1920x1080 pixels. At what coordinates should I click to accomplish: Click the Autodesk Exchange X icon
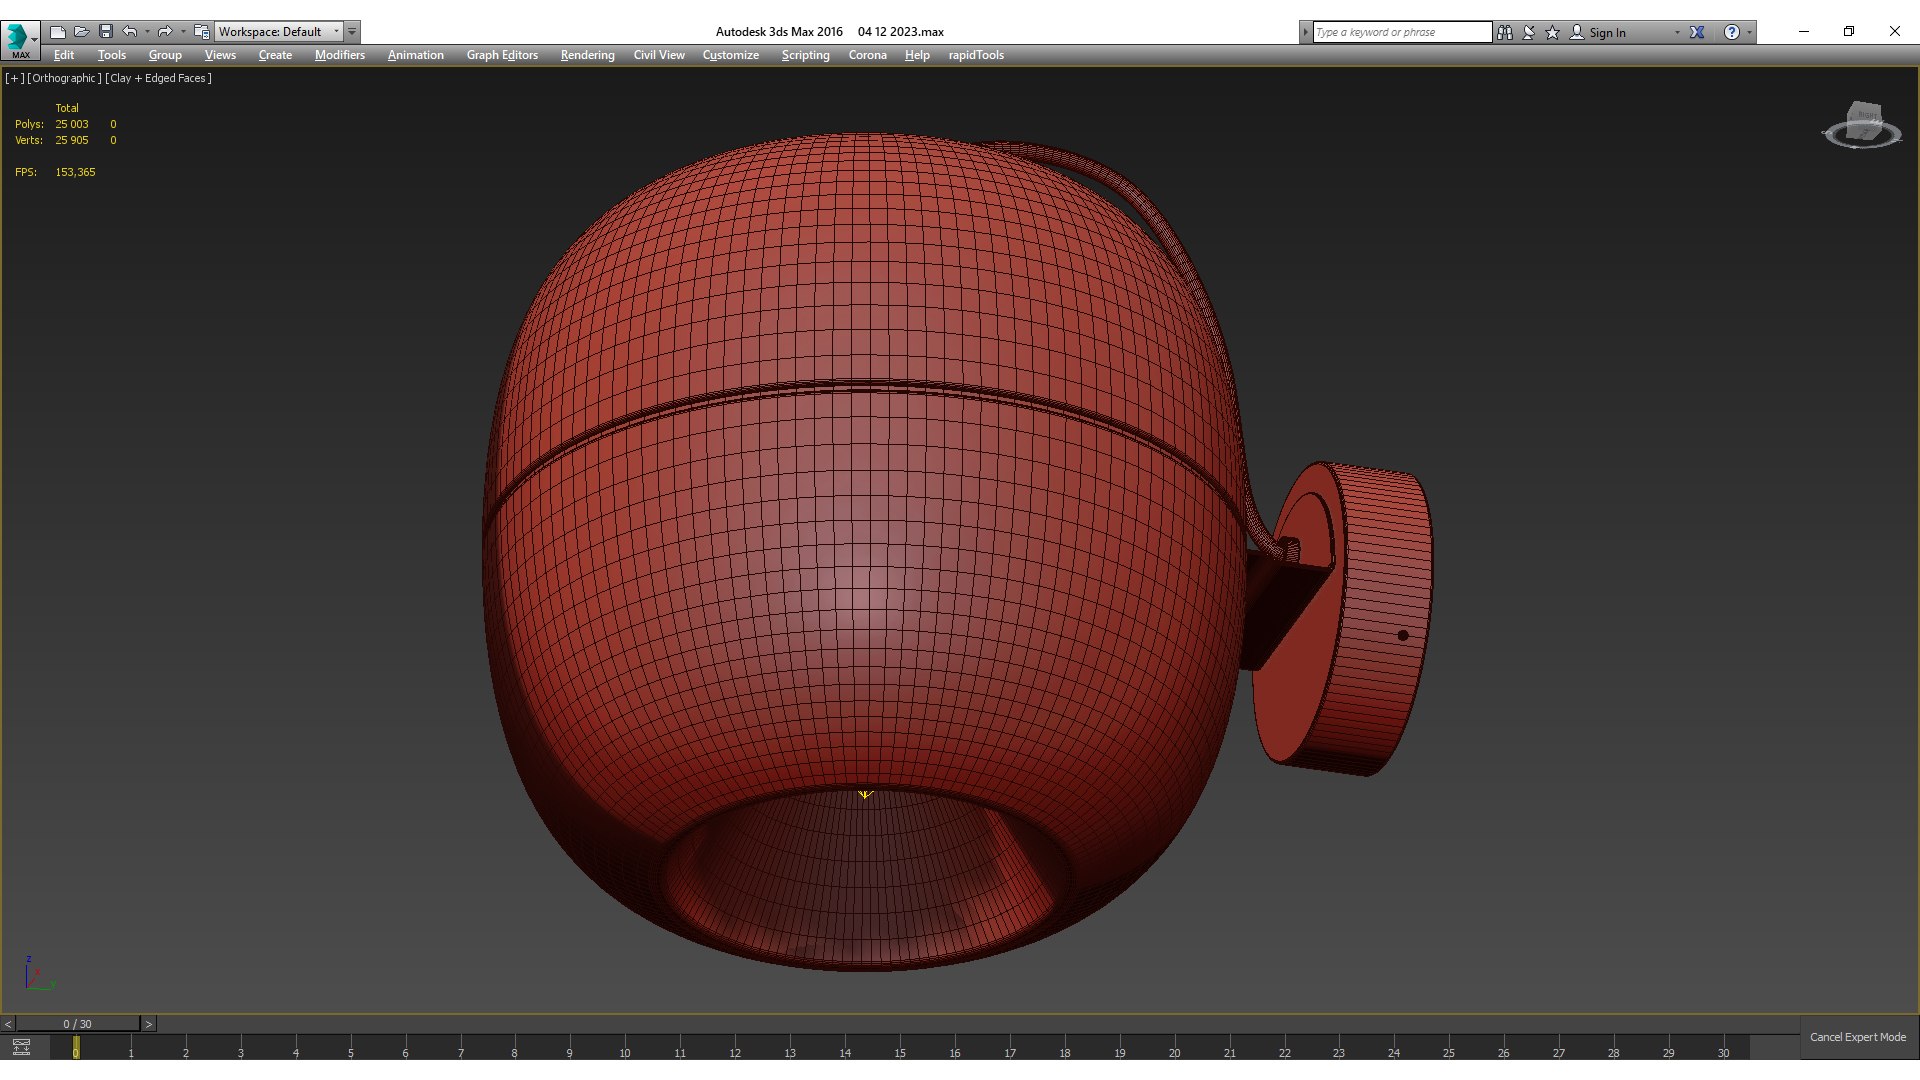pyautogui.click(x=1697, y=32)
